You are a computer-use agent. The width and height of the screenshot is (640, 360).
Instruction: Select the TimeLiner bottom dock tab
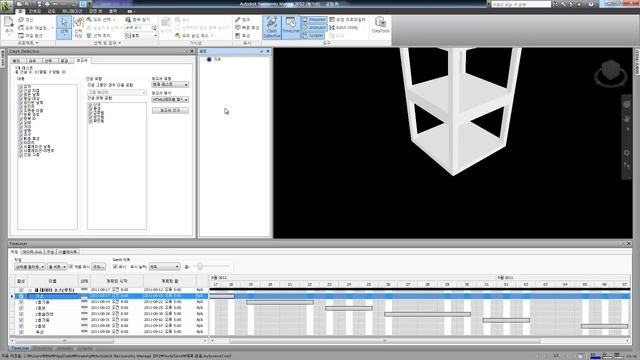coord(20,348)
